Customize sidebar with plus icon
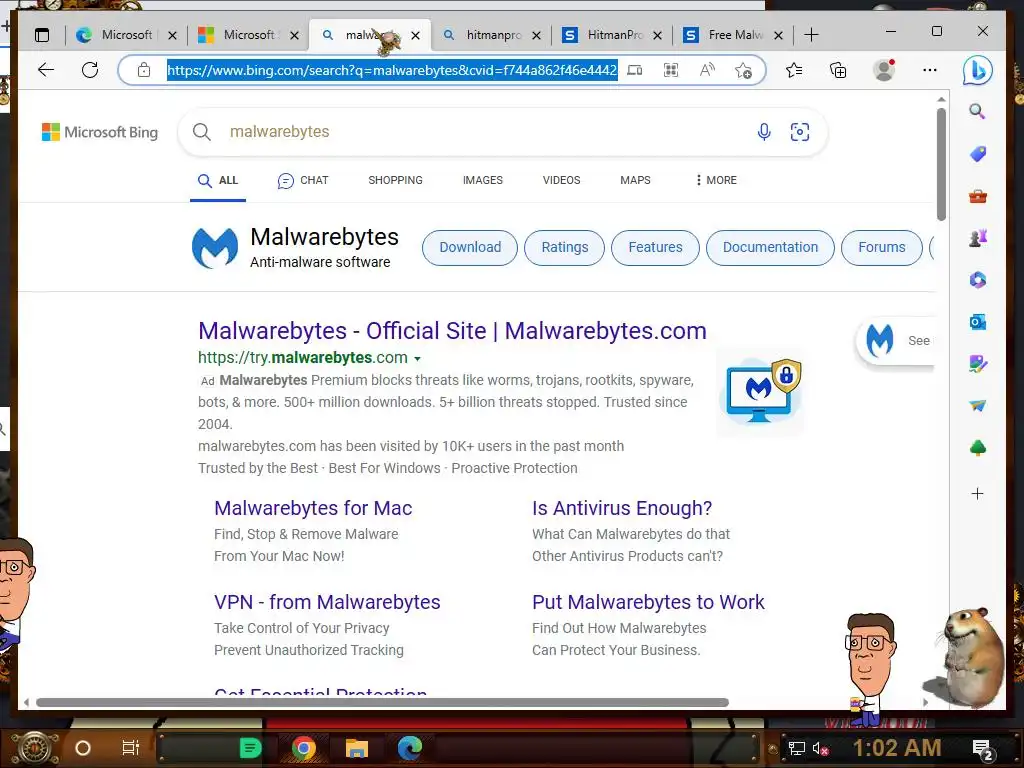Viewport: 1024px width, 768px height. (978, 494)
